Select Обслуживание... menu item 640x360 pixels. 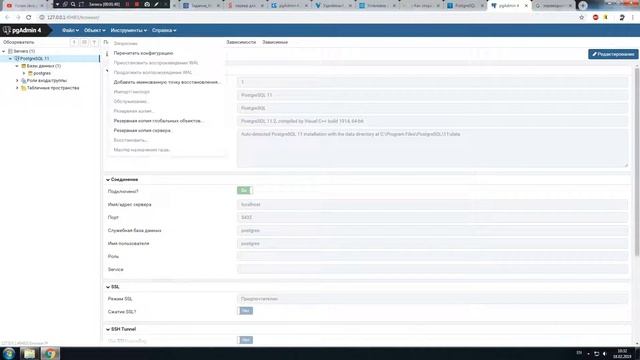[x=131, y=101]
